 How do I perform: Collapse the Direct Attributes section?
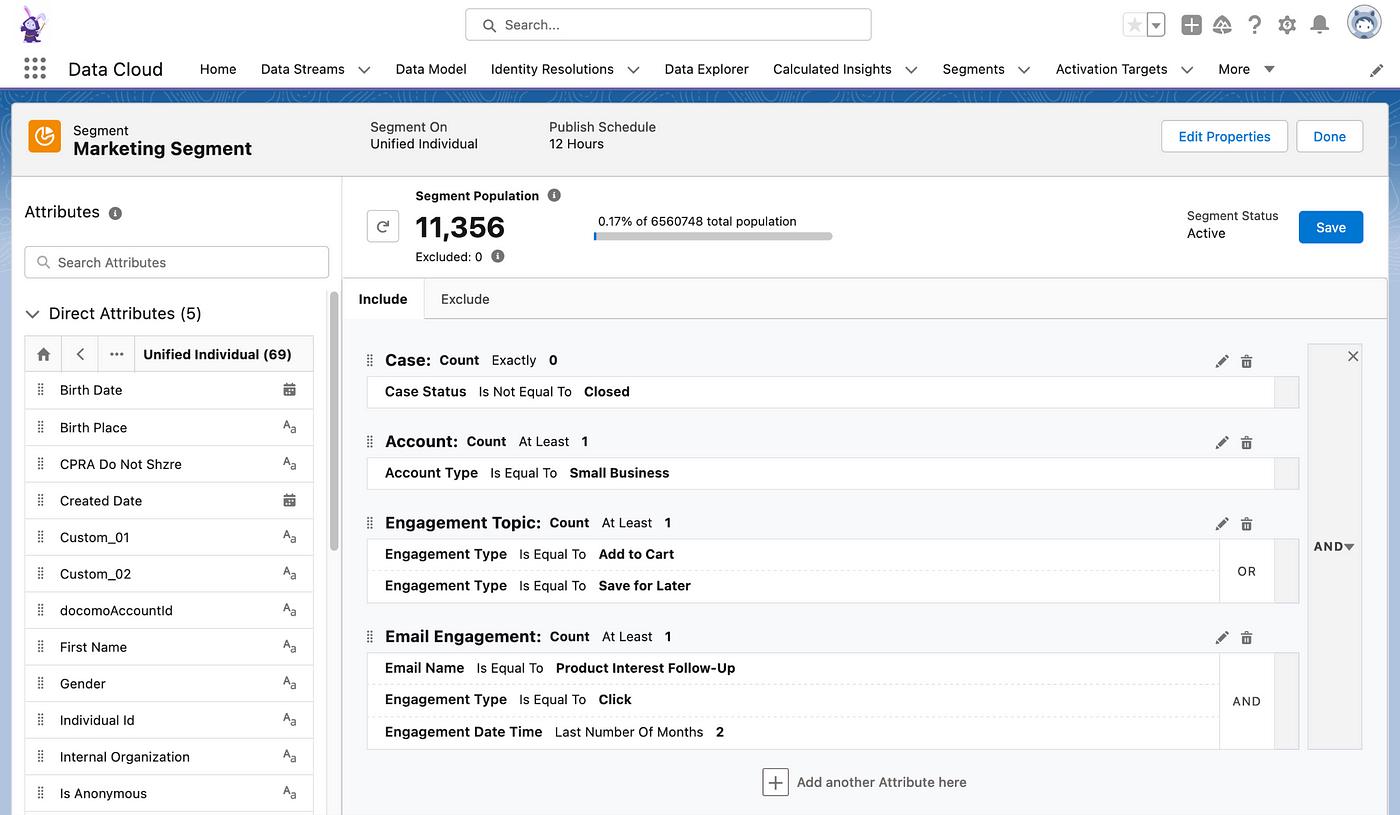(x=32, y=314)
